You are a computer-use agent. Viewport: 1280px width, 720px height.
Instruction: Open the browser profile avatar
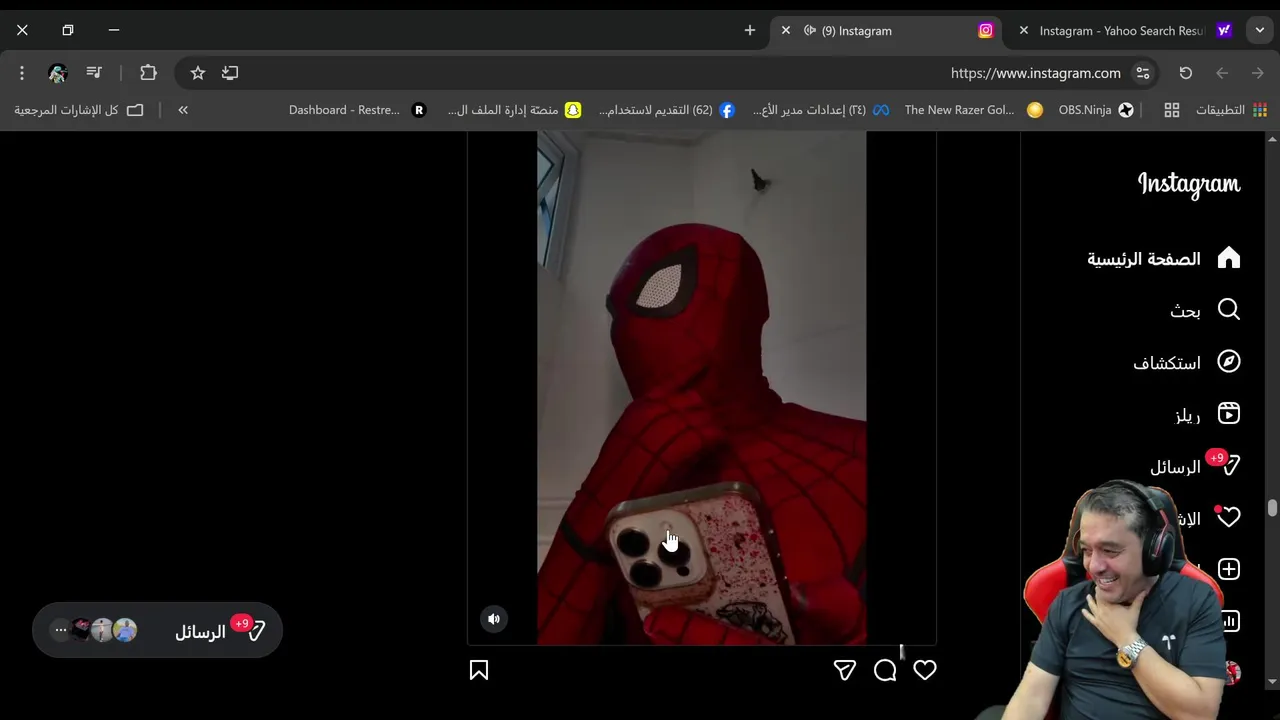pyautogui.click(x=58, y=73)
